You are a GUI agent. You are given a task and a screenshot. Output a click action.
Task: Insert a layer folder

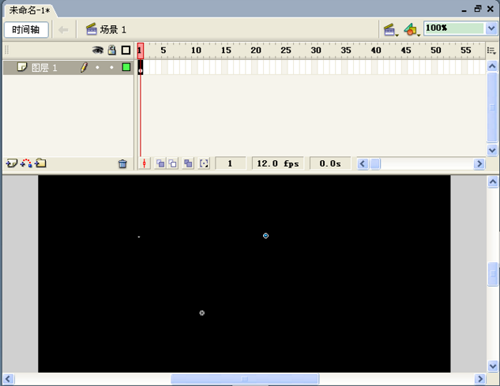(41, 163)
